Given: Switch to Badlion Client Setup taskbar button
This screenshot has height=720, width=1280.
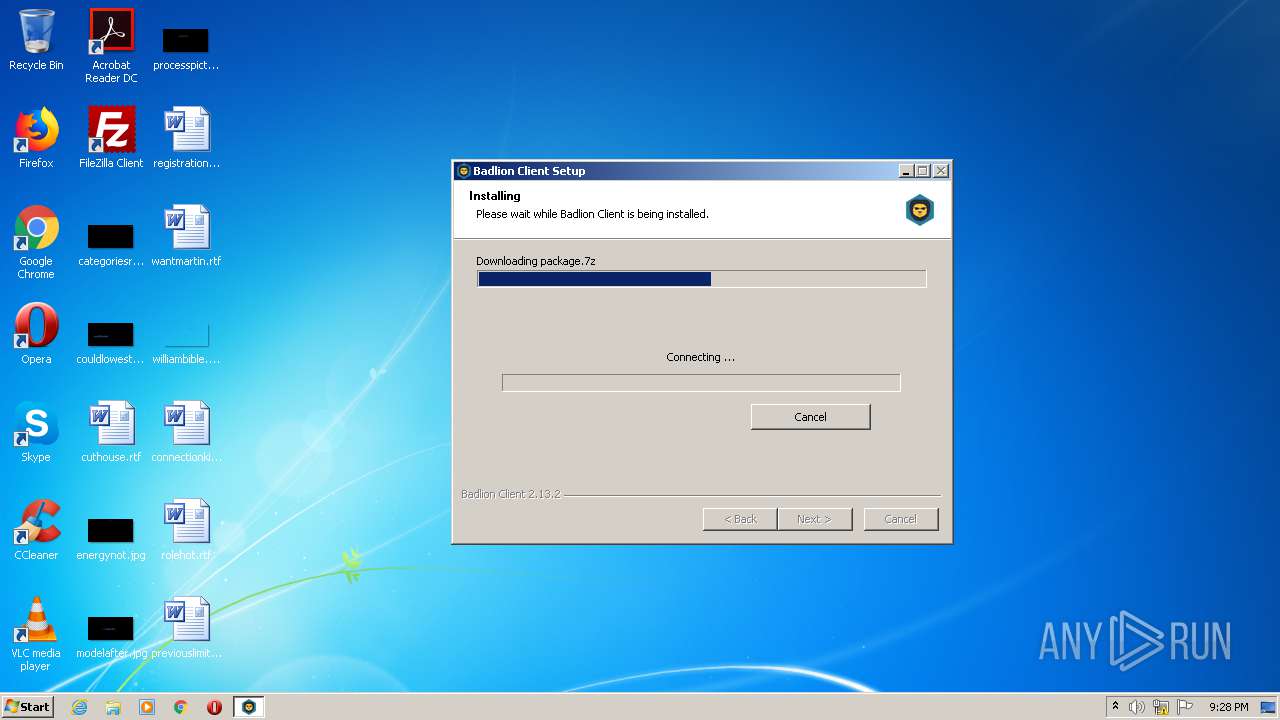Looking at the screenshot, I should [x=248, y=707].
